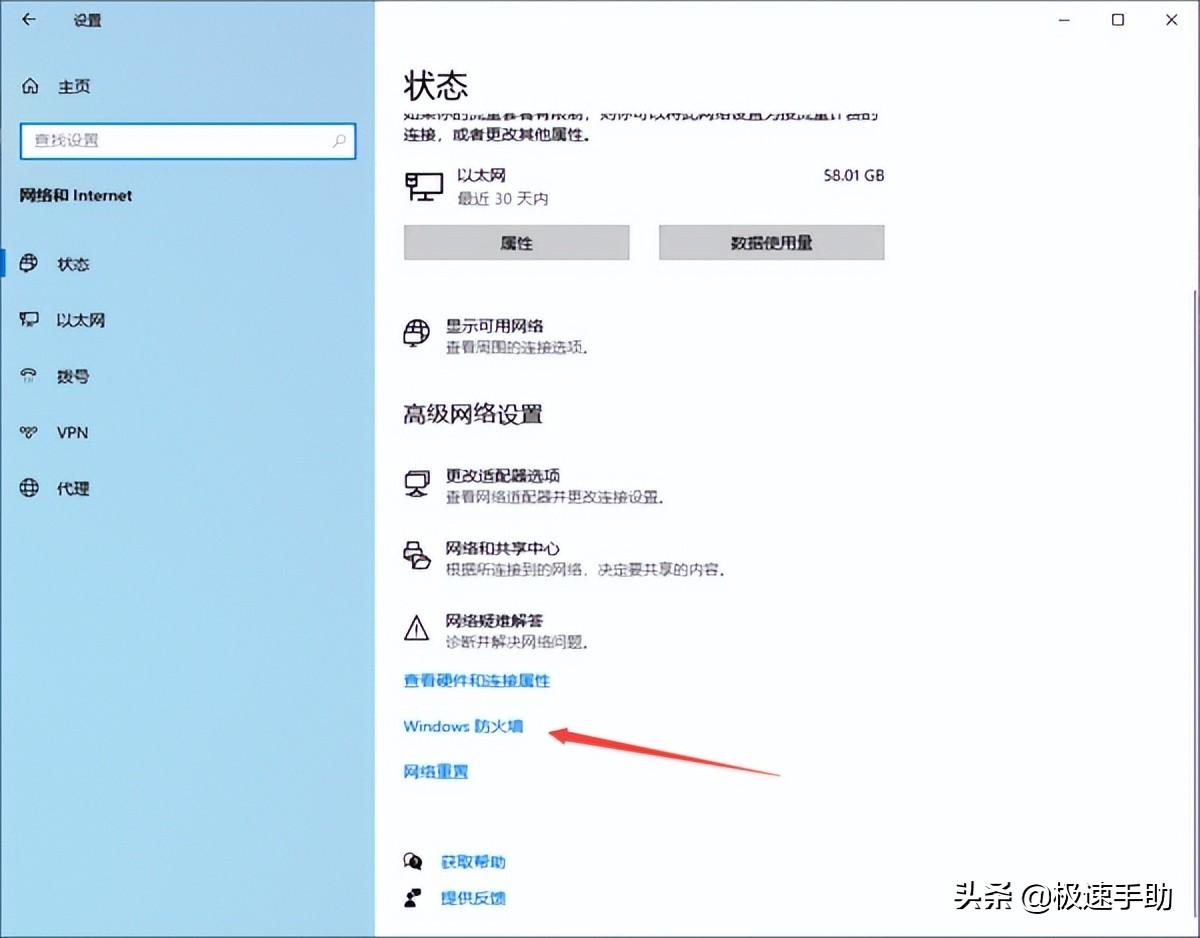Screen dimensions: 1200x938
Task: Click the warning triangle beside 网络疑难解答
Action: click(417, 629)
